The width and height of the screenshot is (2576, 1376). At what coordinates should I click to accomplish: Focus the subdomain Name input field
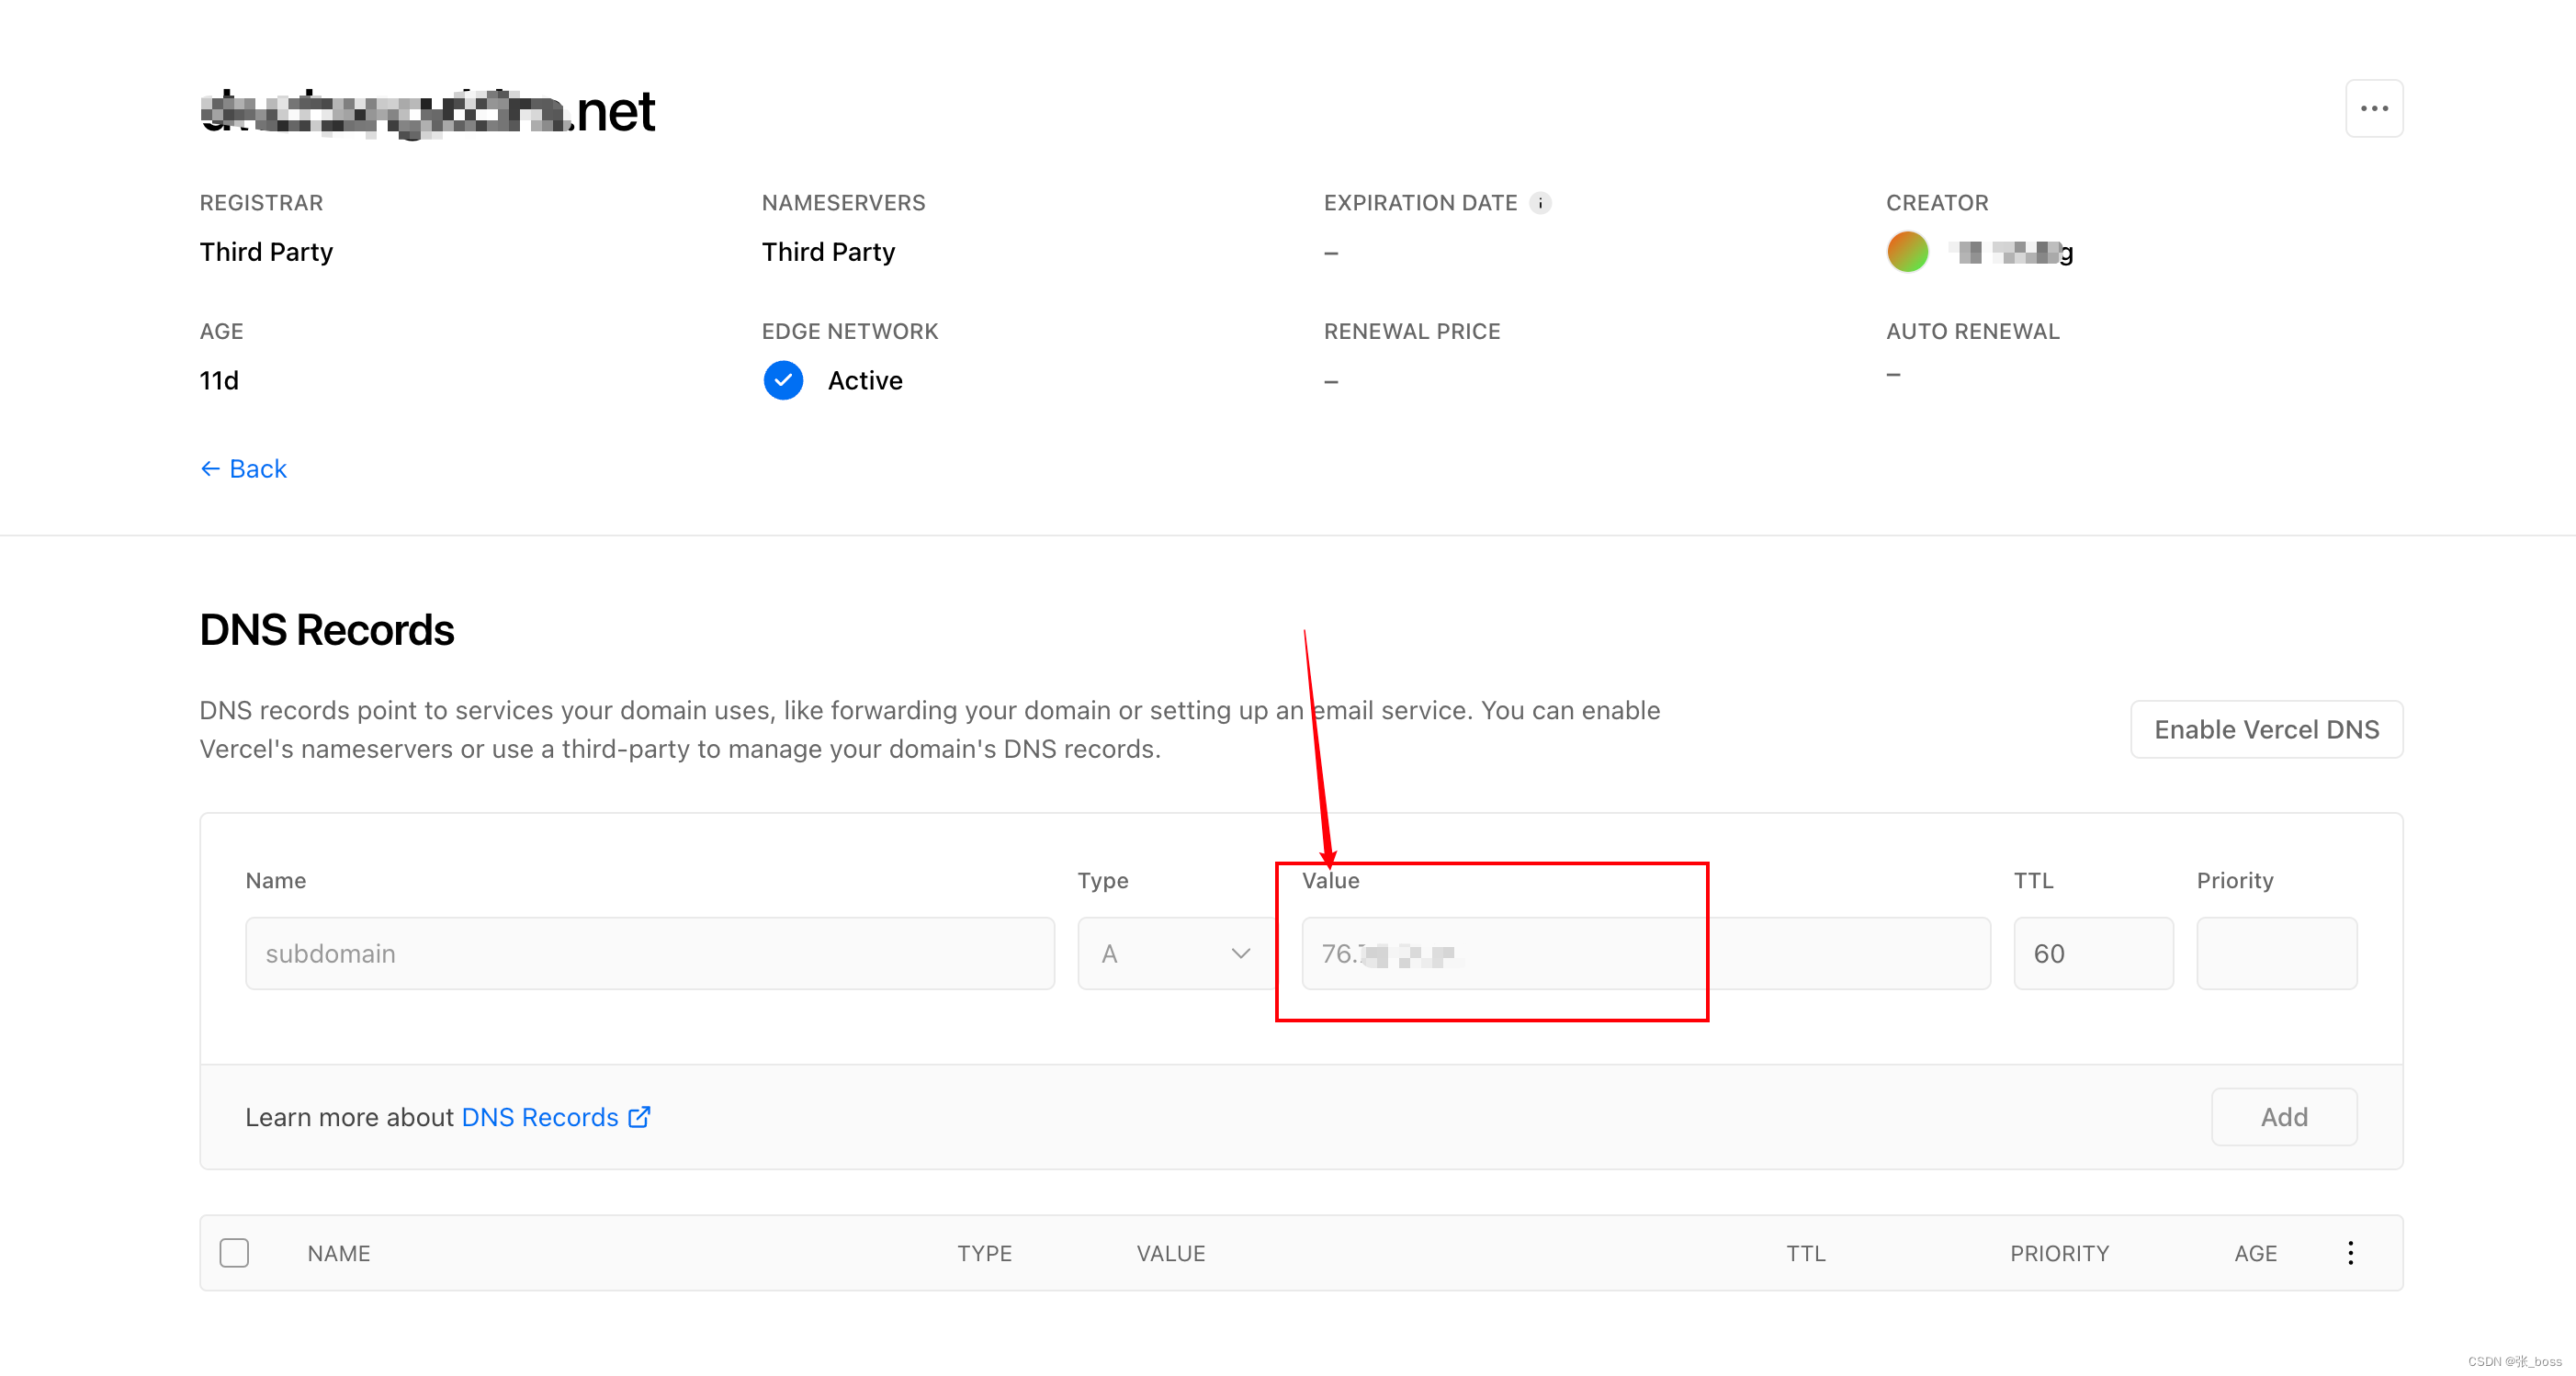click(x=649, y=953)
